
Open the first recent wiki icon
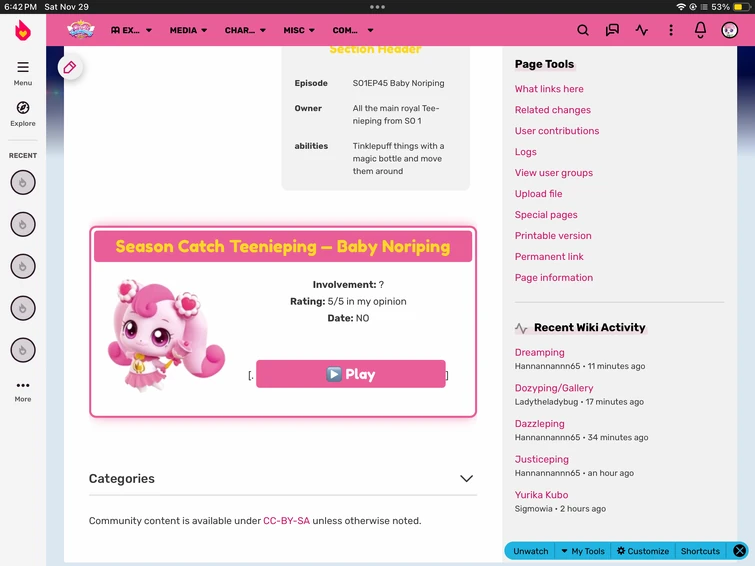[23, 183]
